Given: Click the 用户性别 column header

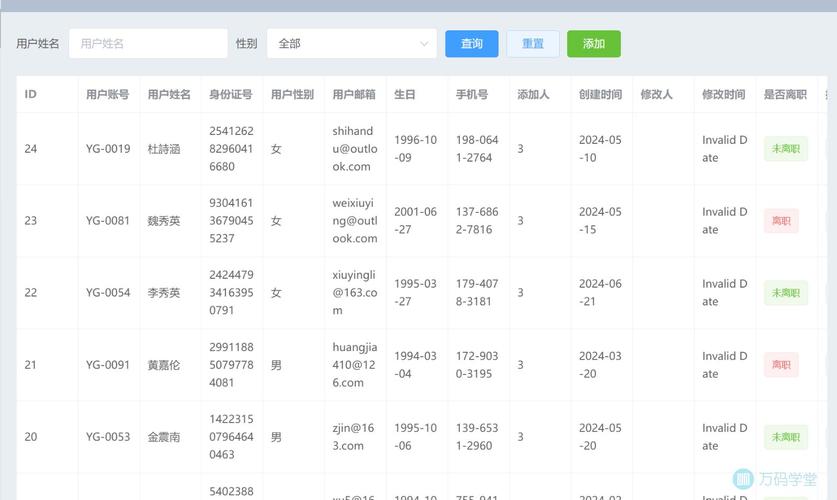Looking at the screenshot, I should click(293, 94).
